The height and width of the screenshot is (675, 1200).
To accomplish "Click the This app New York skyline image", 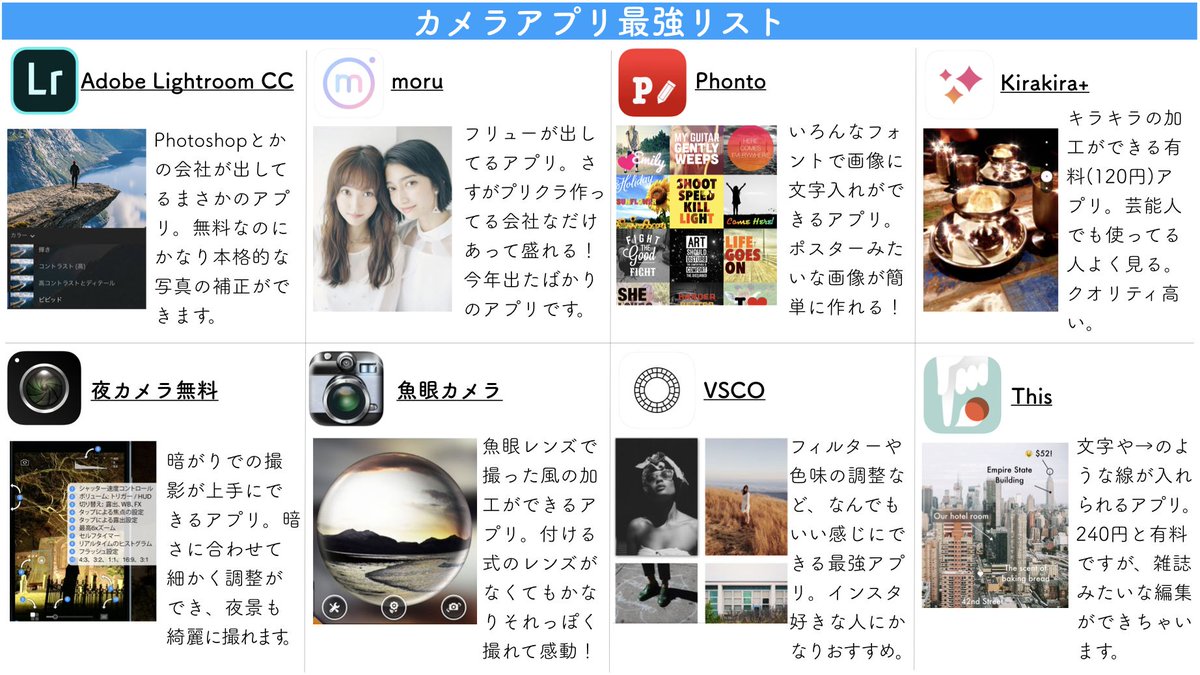I will [x=995, y=525].
